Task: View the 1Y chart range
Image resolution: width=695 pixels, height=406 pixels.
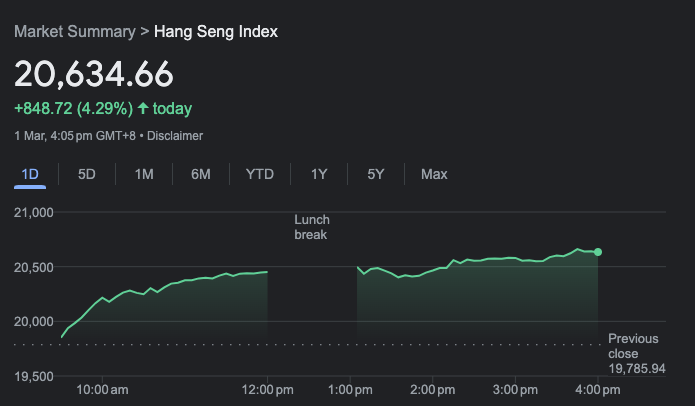Action: (319, 174)
